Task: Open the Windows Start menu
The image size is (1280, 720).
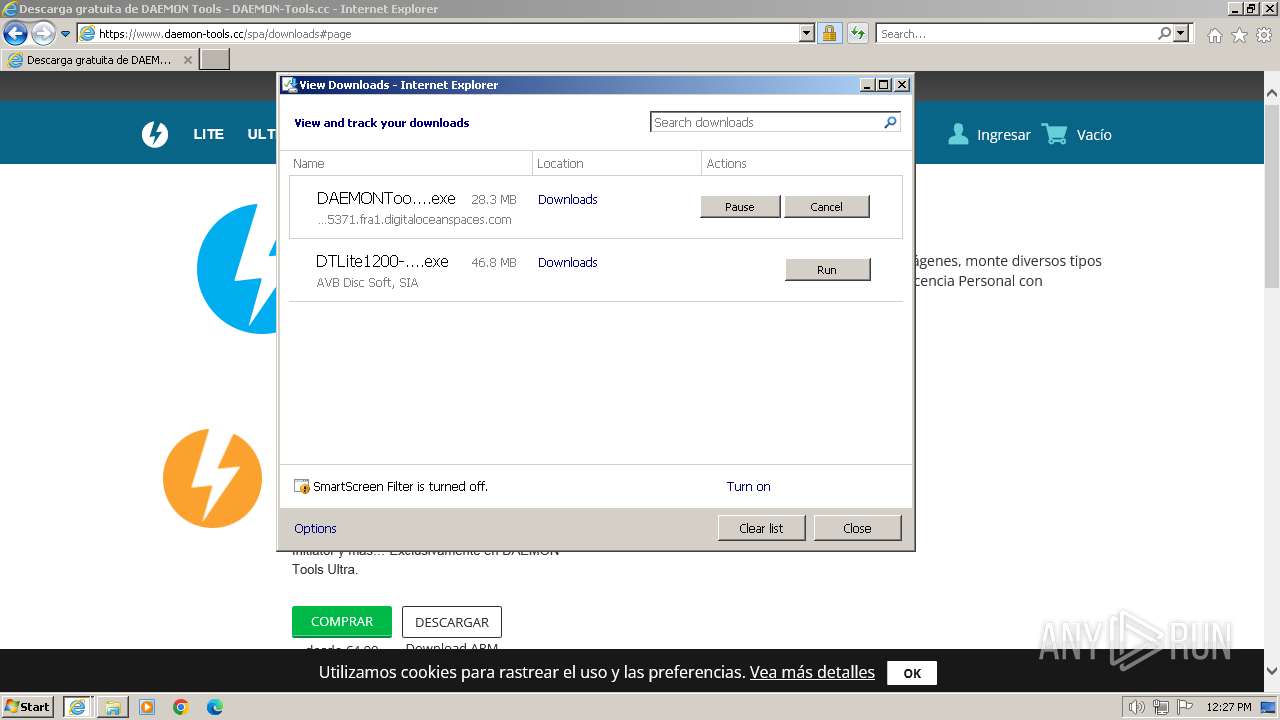Action: (x=27, y=706)
